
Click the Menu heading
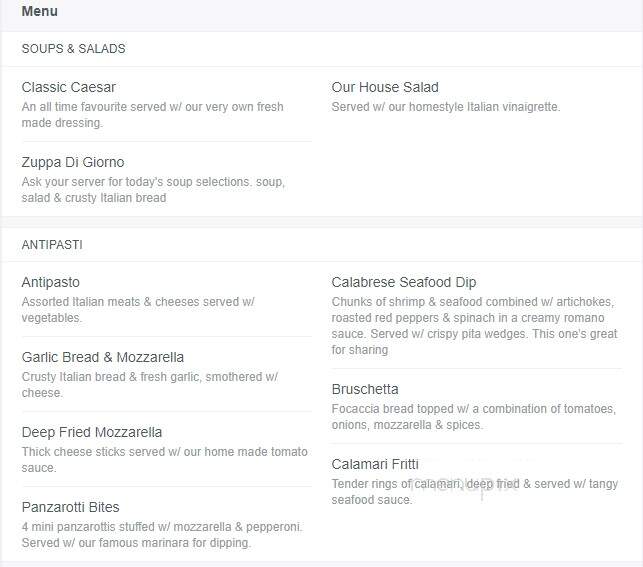click(x=39, y=11)
